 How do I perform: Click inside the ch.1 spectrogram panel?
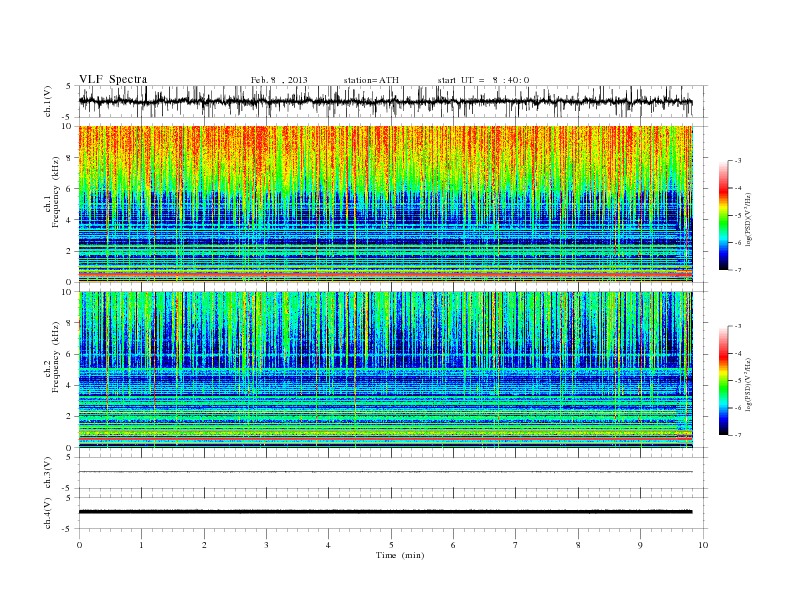point(386,204)
